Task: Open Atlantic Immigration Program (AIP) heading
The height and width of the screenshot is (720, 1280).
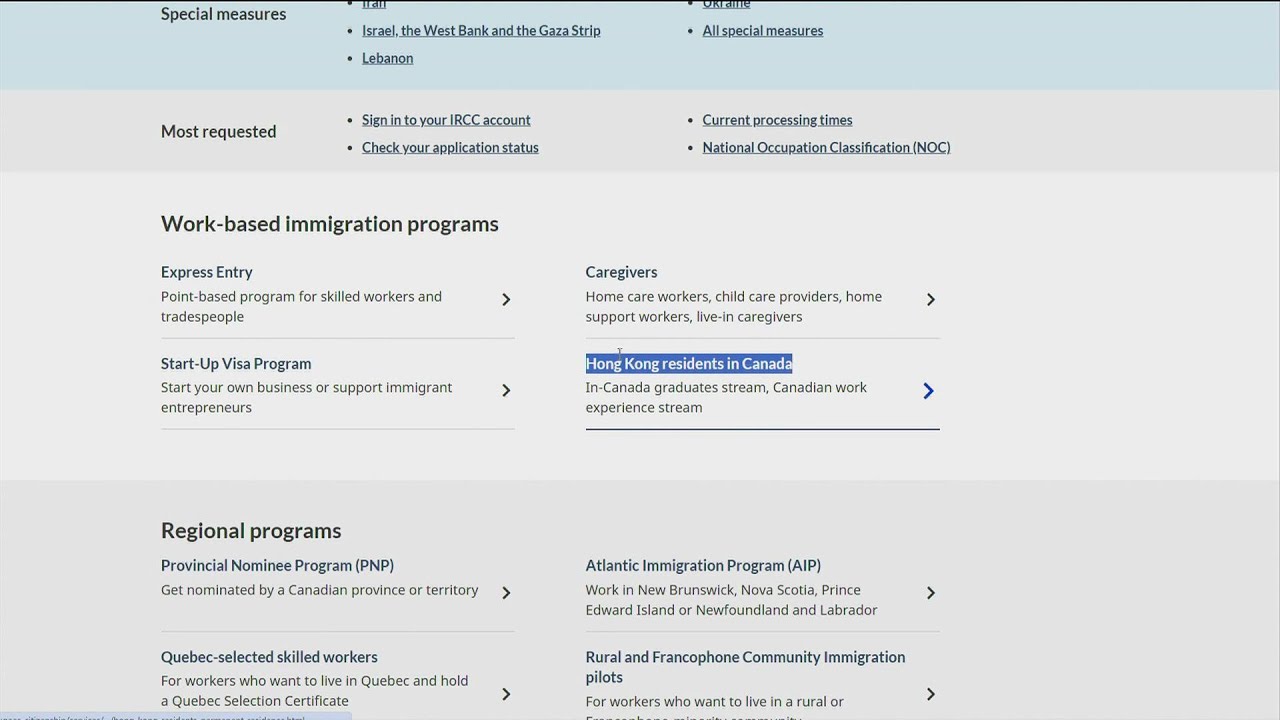Action: pos(703,565)
